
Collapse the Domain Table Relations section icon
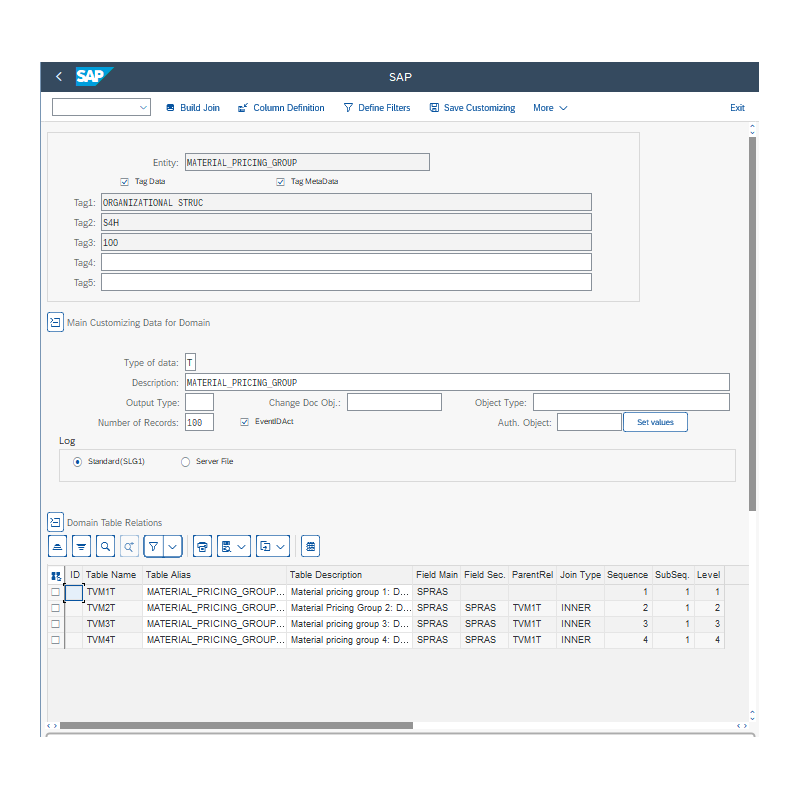pyautogui.click(x=55, y=521)
